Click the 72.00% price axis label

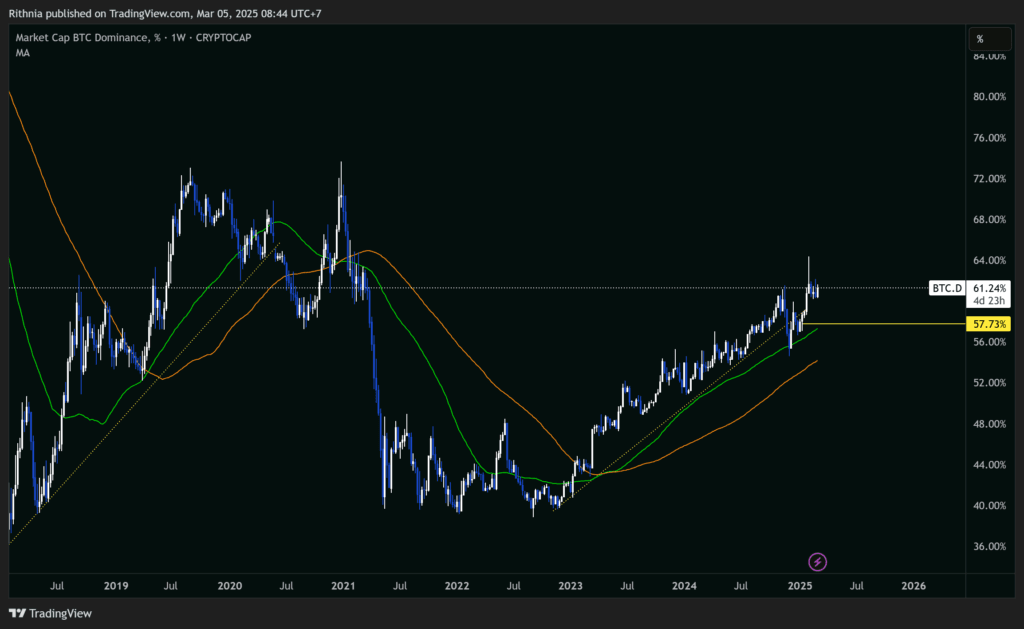(x=988, y=178)
